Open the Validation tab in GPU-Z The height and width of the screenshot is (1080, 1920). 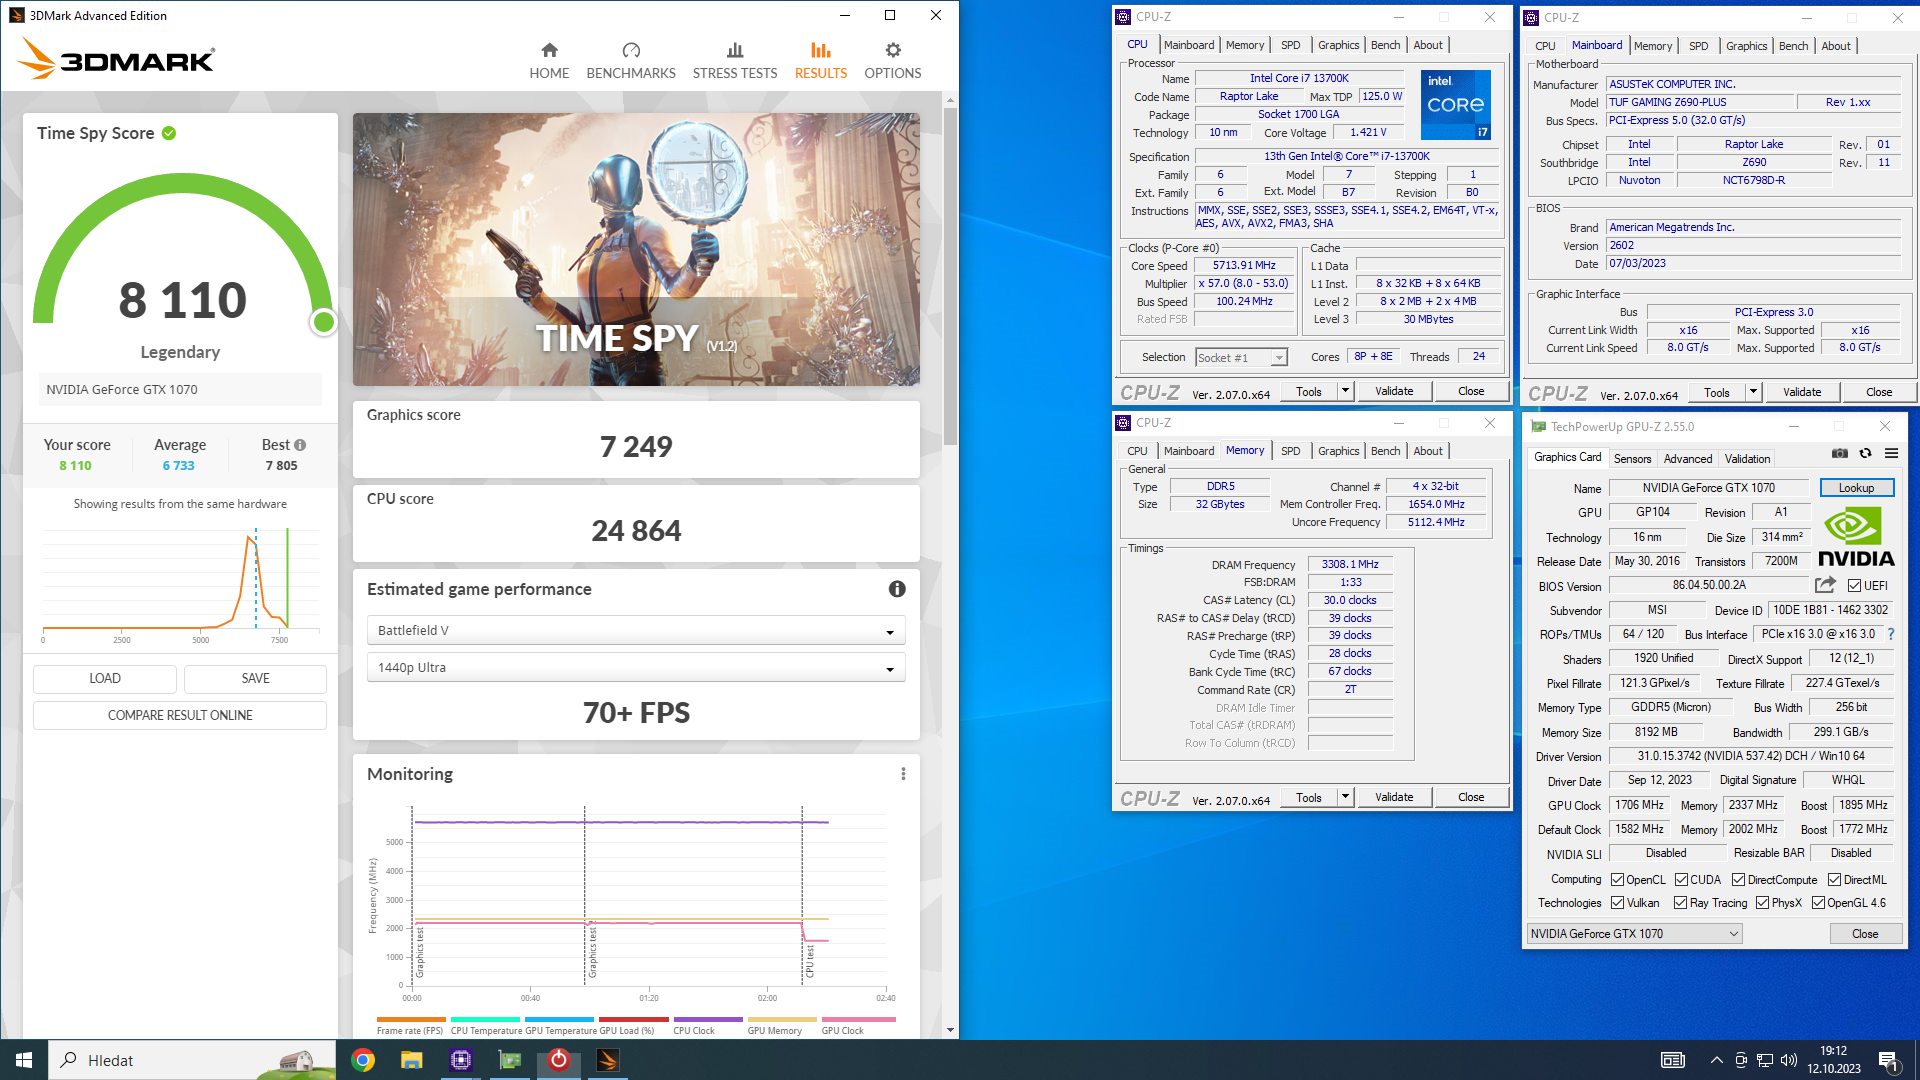[1747, 458]
